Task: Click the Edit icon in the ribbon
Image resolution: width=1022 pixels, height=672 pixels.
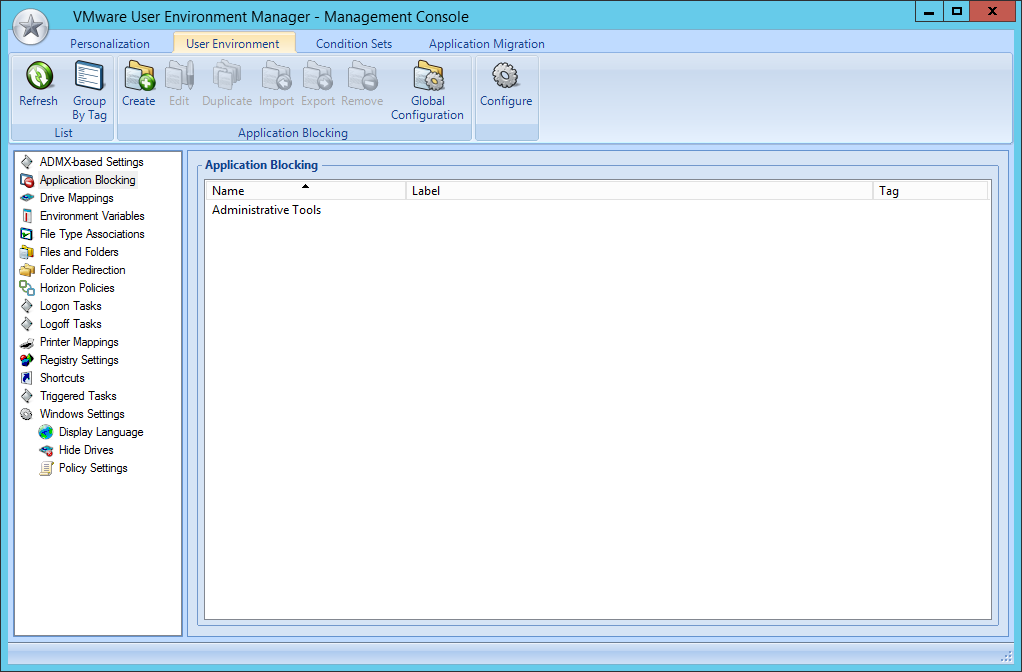Action: pyautogui.click(x=179, y=76)
